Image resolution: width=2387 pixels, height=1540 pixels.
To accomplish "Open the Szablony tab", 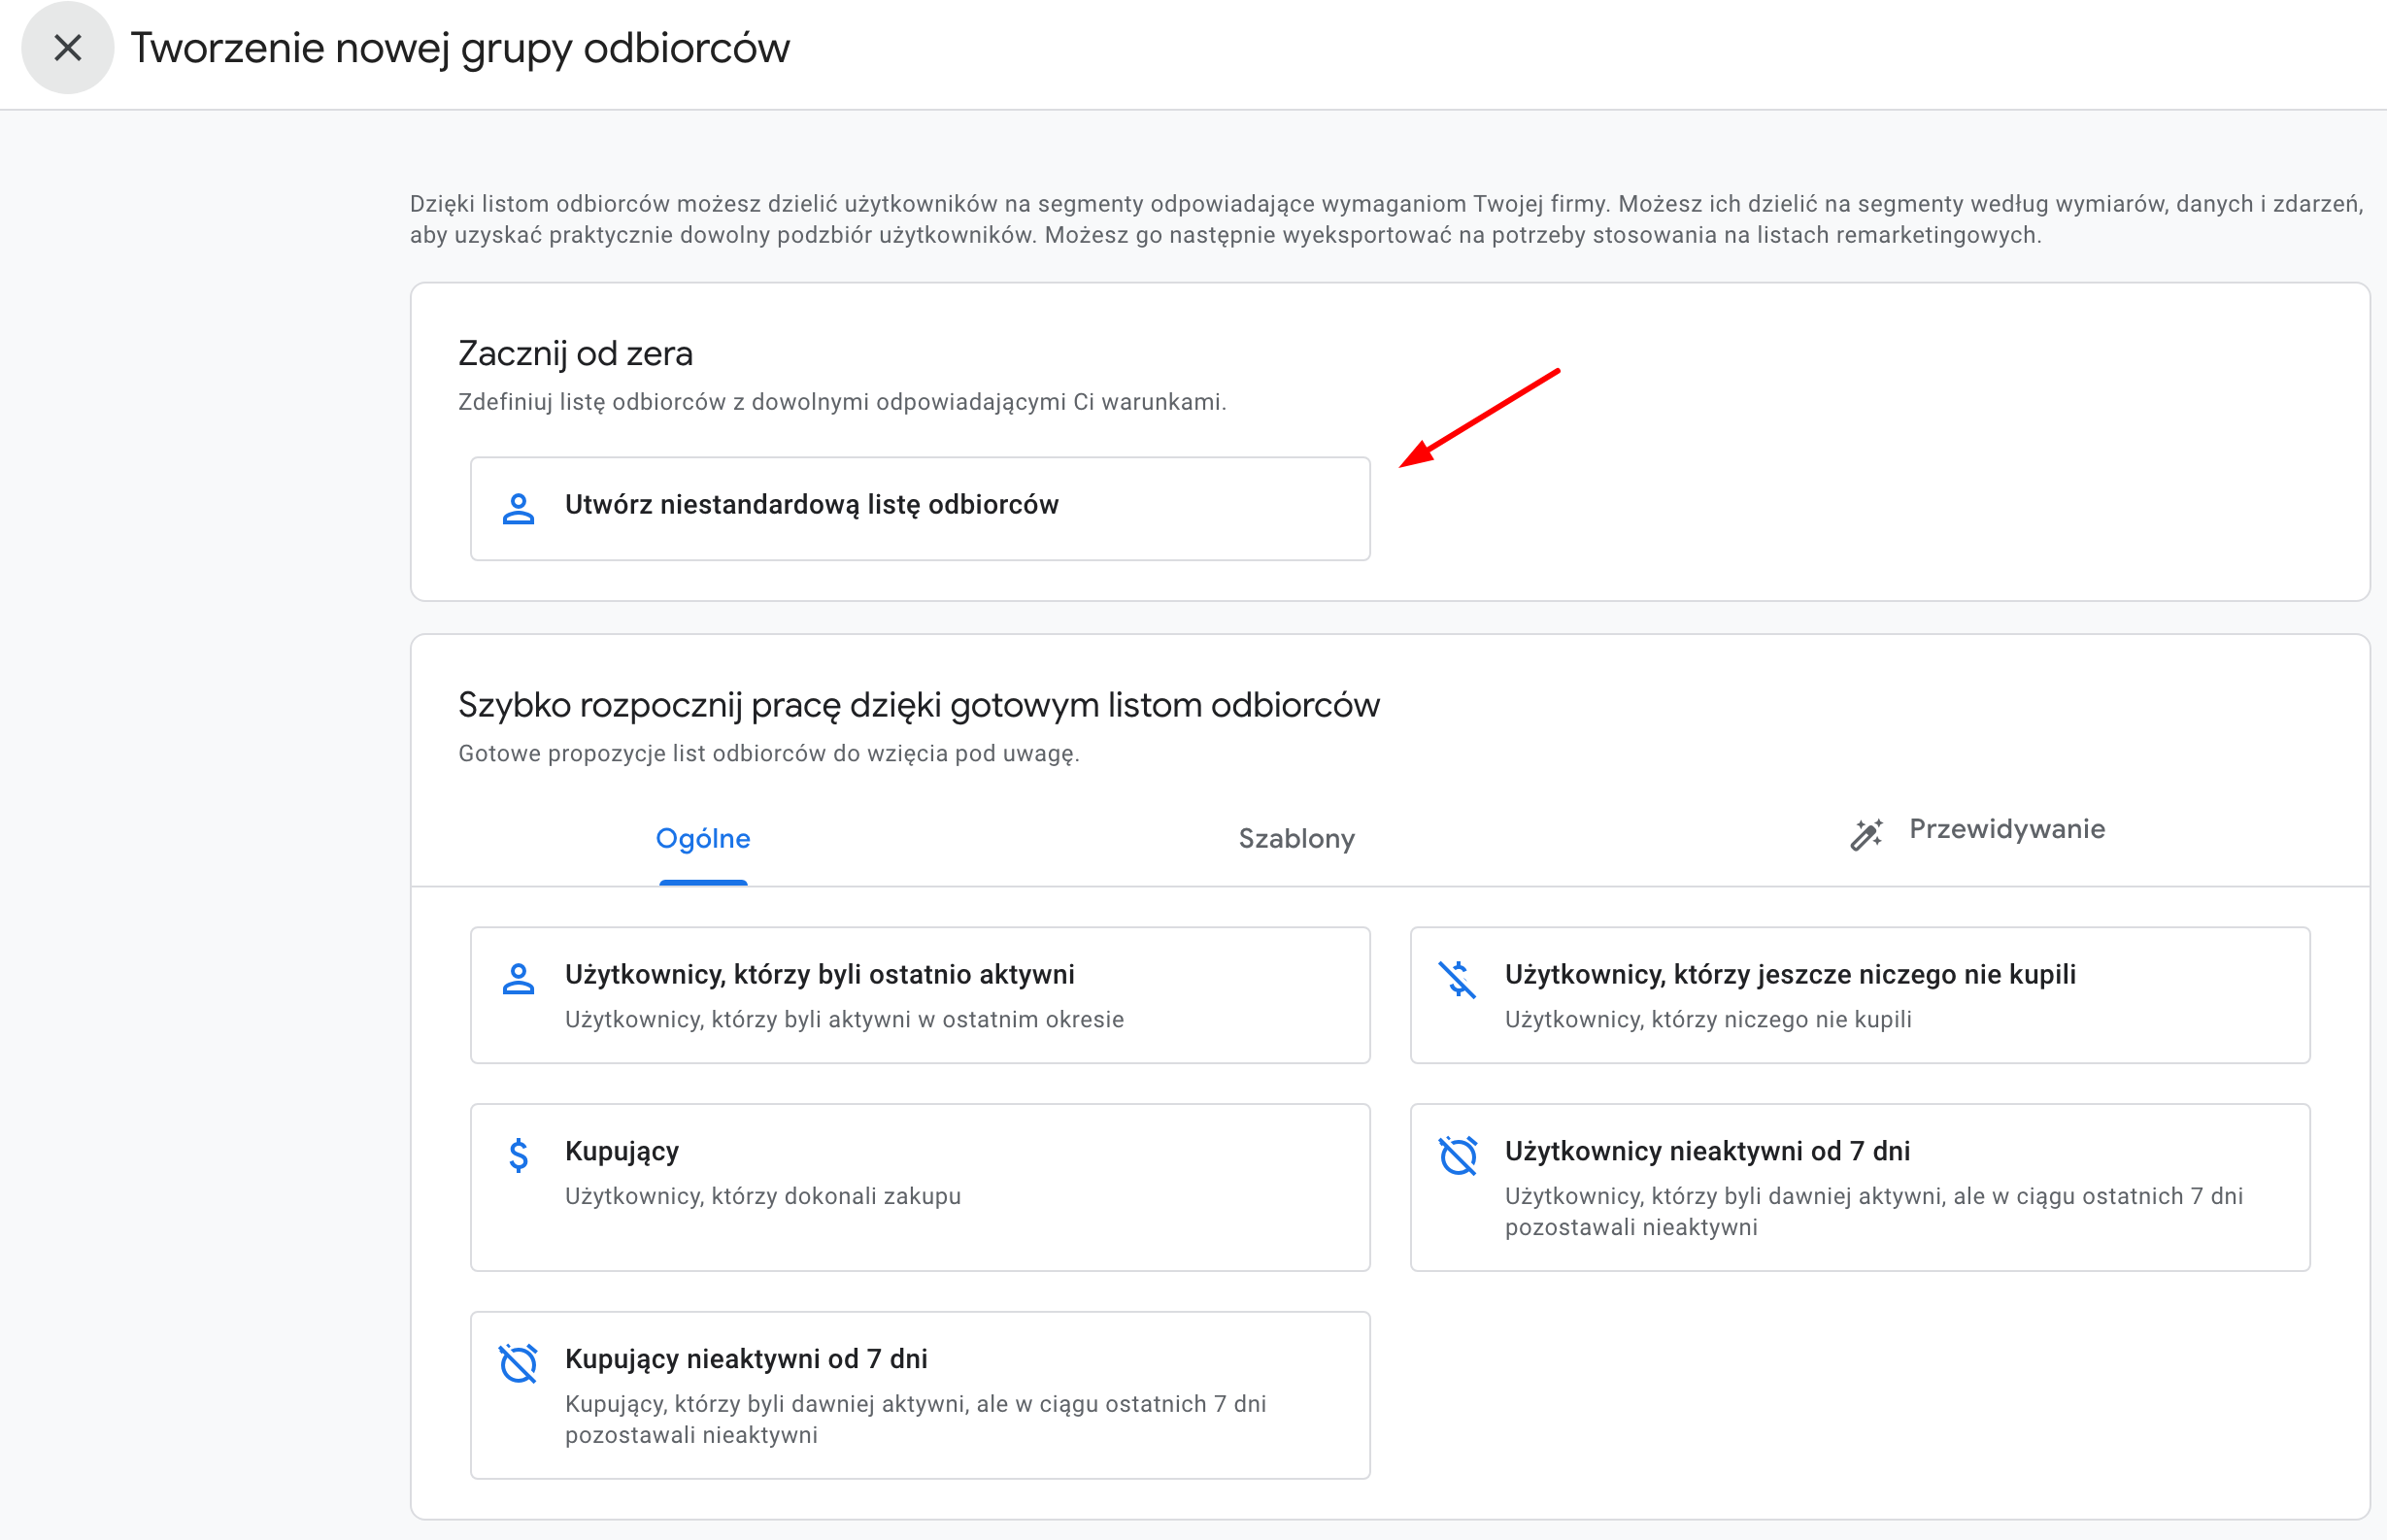I will pos(1296,838).
